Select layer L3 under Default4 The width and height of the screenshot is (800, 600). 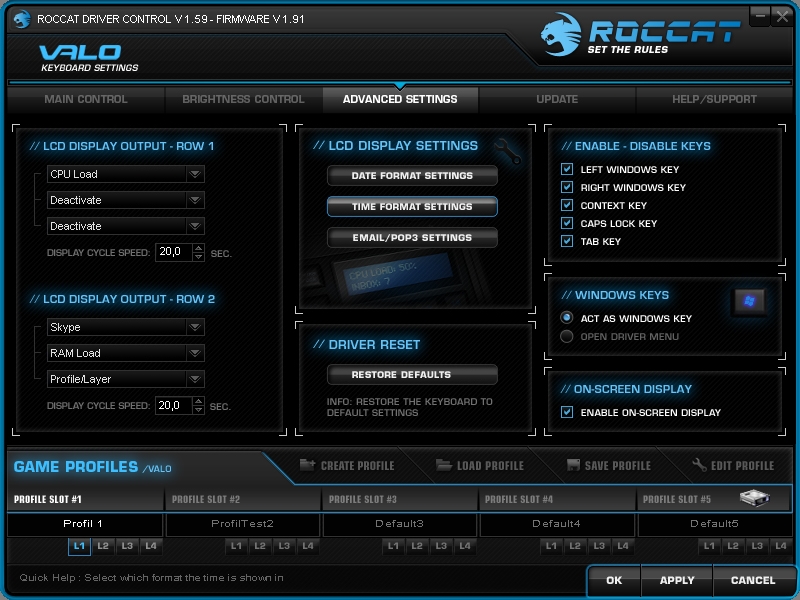click(599, 546)
